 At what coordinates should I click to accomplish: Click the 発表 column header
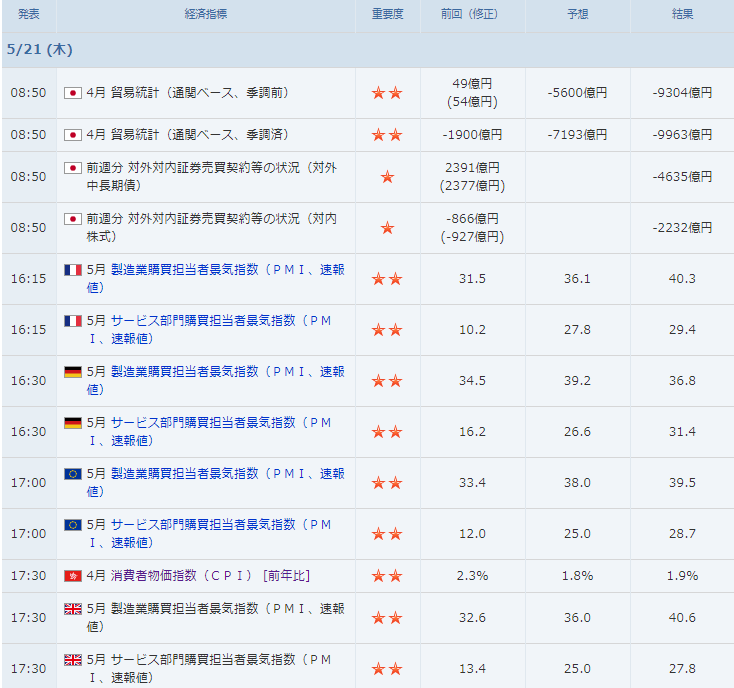[x=29, y=14]
